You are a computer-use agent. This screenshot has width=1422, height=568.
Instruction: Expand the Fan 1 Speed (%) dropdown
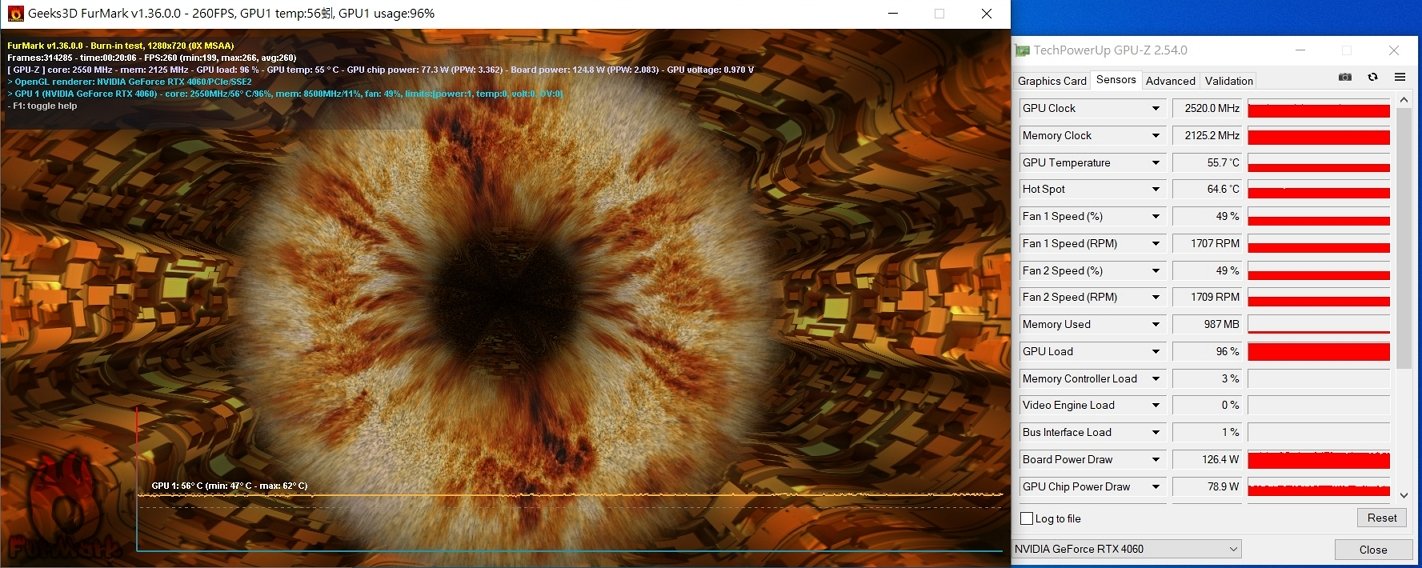1156,216
